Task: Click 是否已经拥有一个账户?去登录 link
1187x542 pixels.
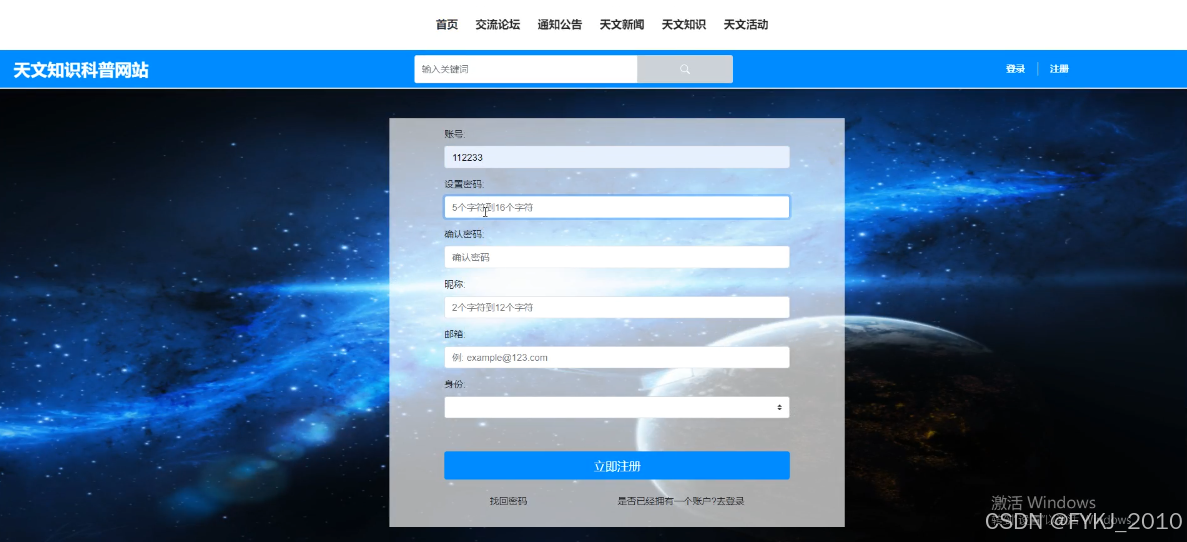Action: coord(681,501)
